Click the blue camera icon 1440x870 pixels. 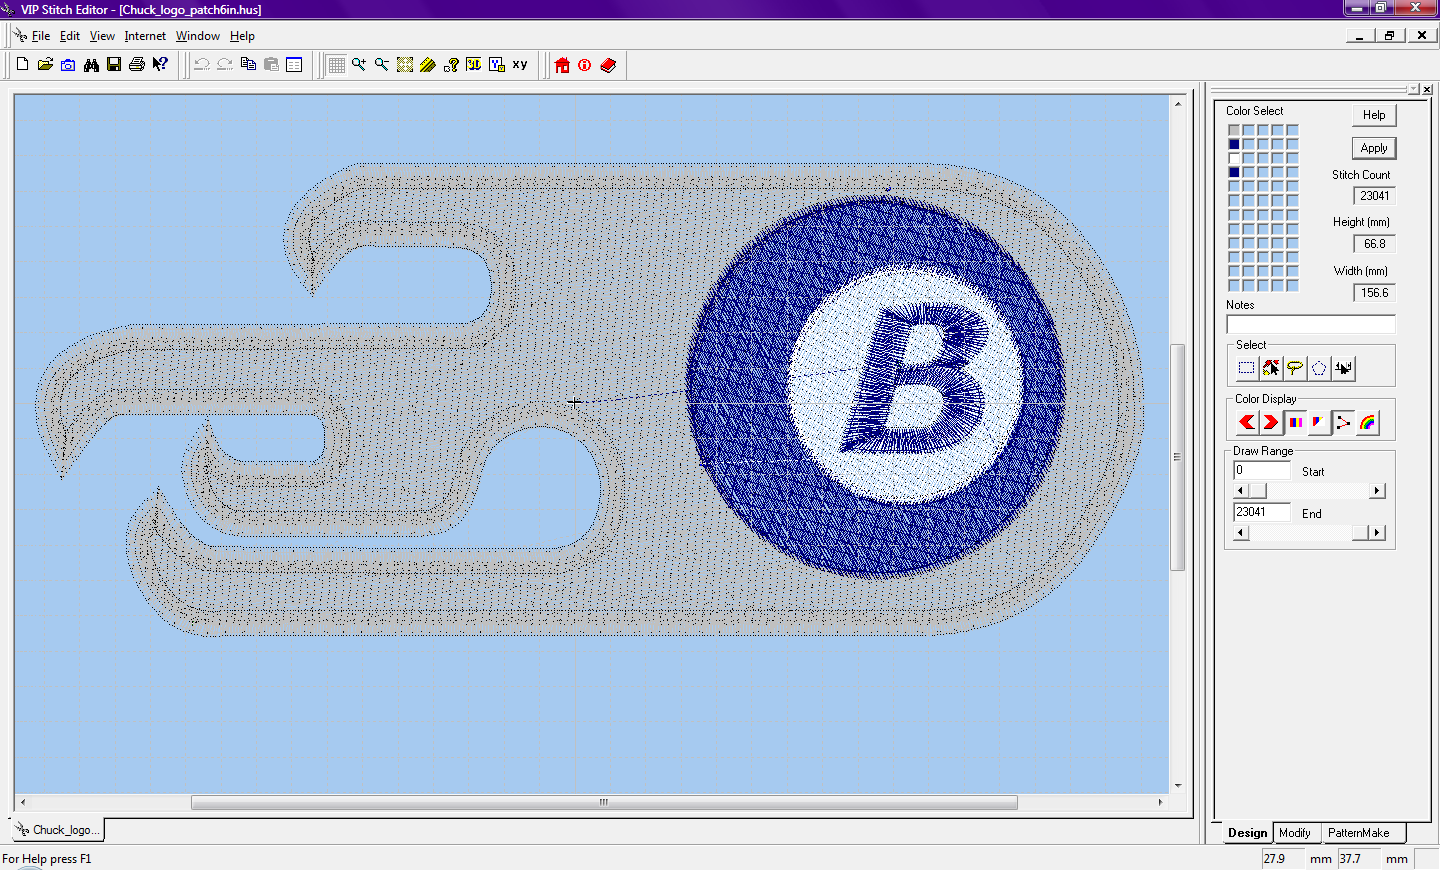pos(68,65)
